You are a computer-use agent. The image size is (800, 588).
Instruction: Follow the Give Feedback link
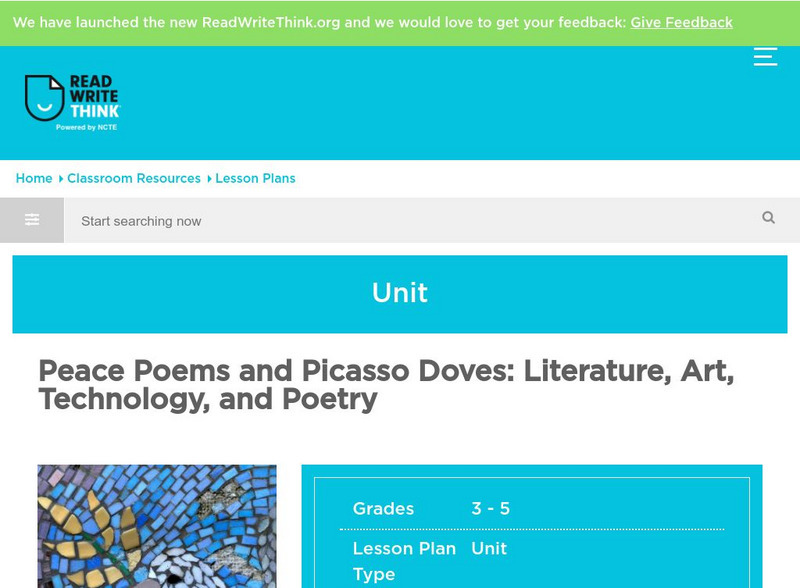(681, 22)
